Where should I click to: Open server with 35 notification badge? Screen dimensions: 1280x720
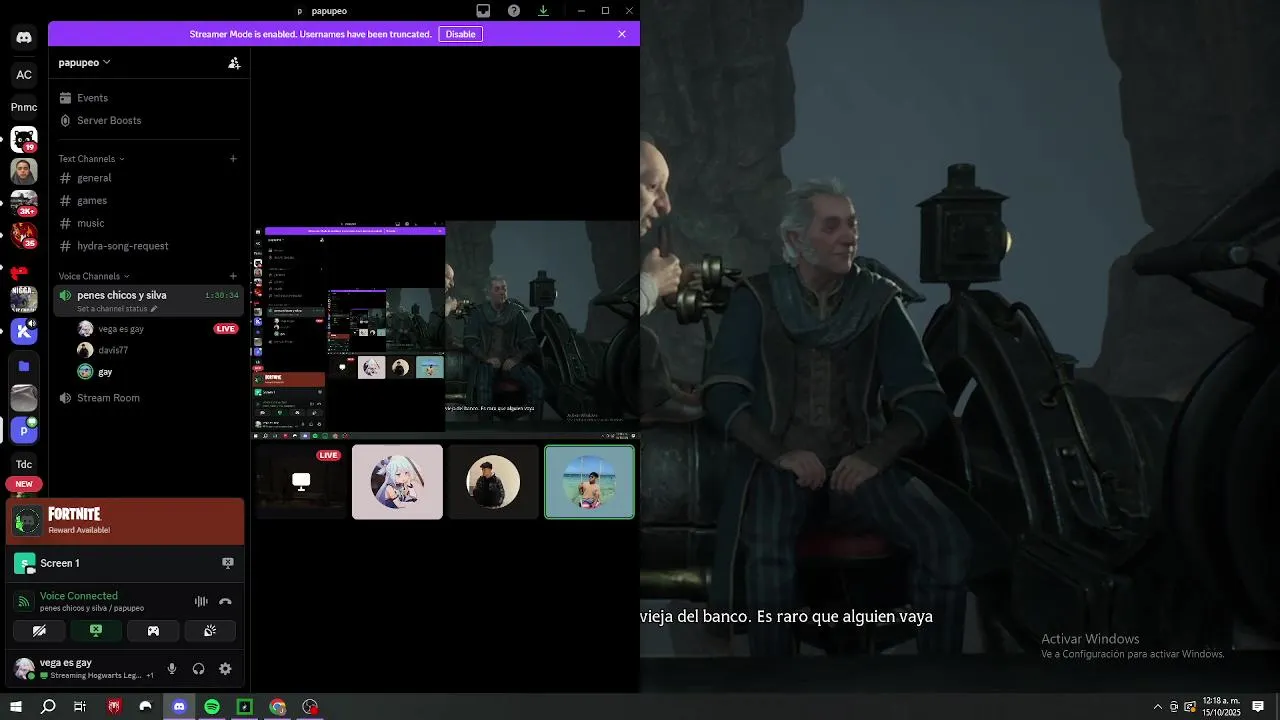coord(24,235)
